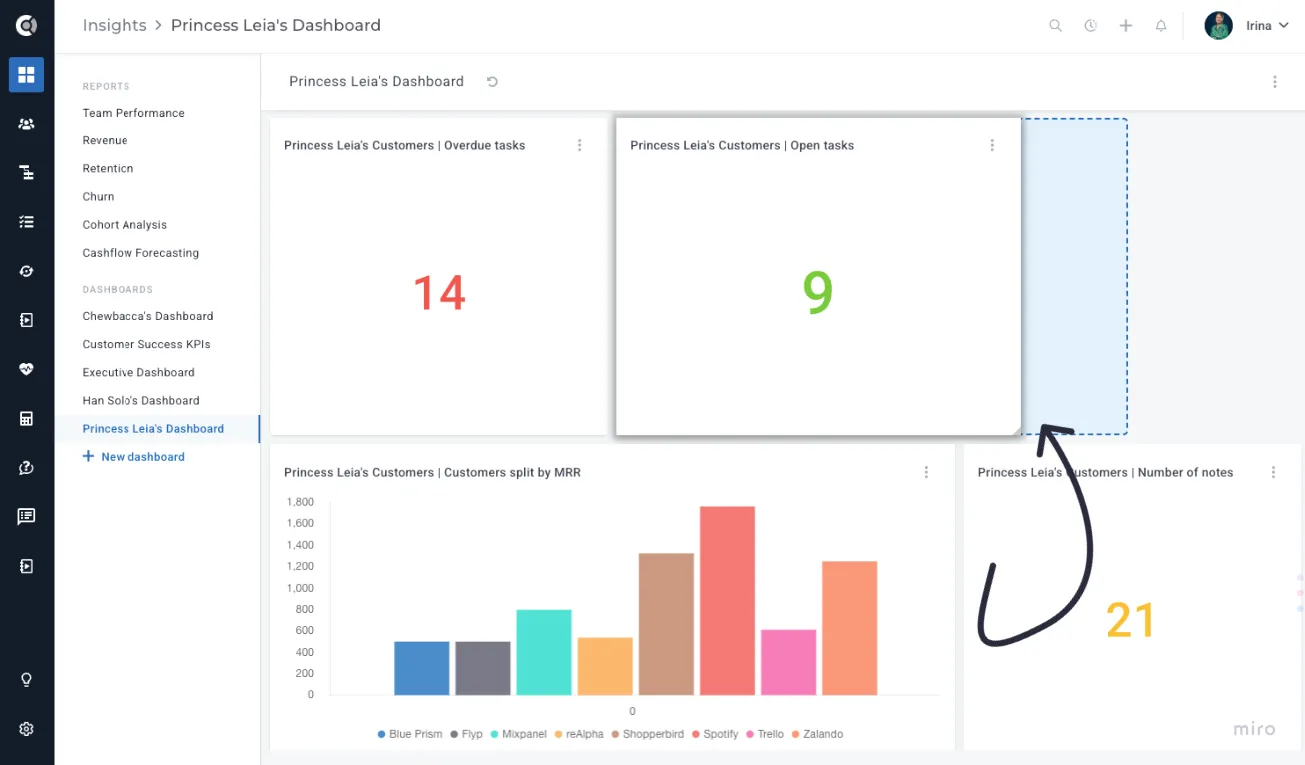Open the Customers split by MRR options menu
1305x765 pixels.
click(x=926, y=472)
